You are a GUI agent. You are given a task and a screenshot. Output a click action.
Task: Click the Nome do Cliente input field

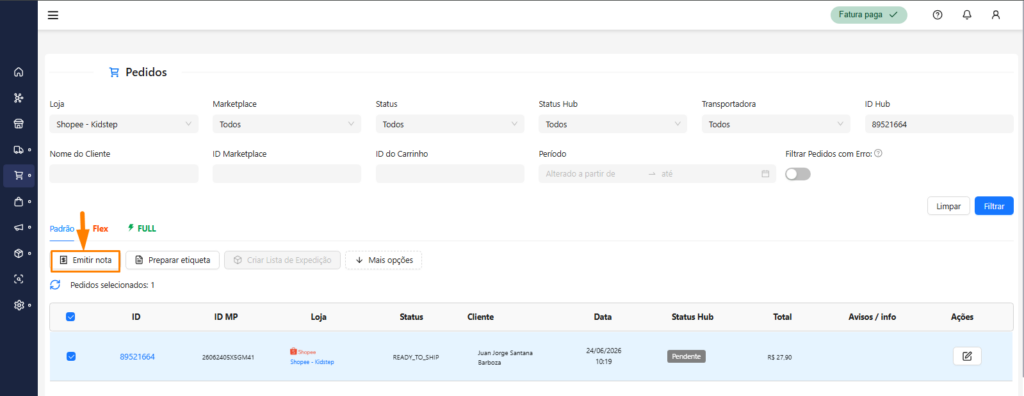click(x=124, y=174)
